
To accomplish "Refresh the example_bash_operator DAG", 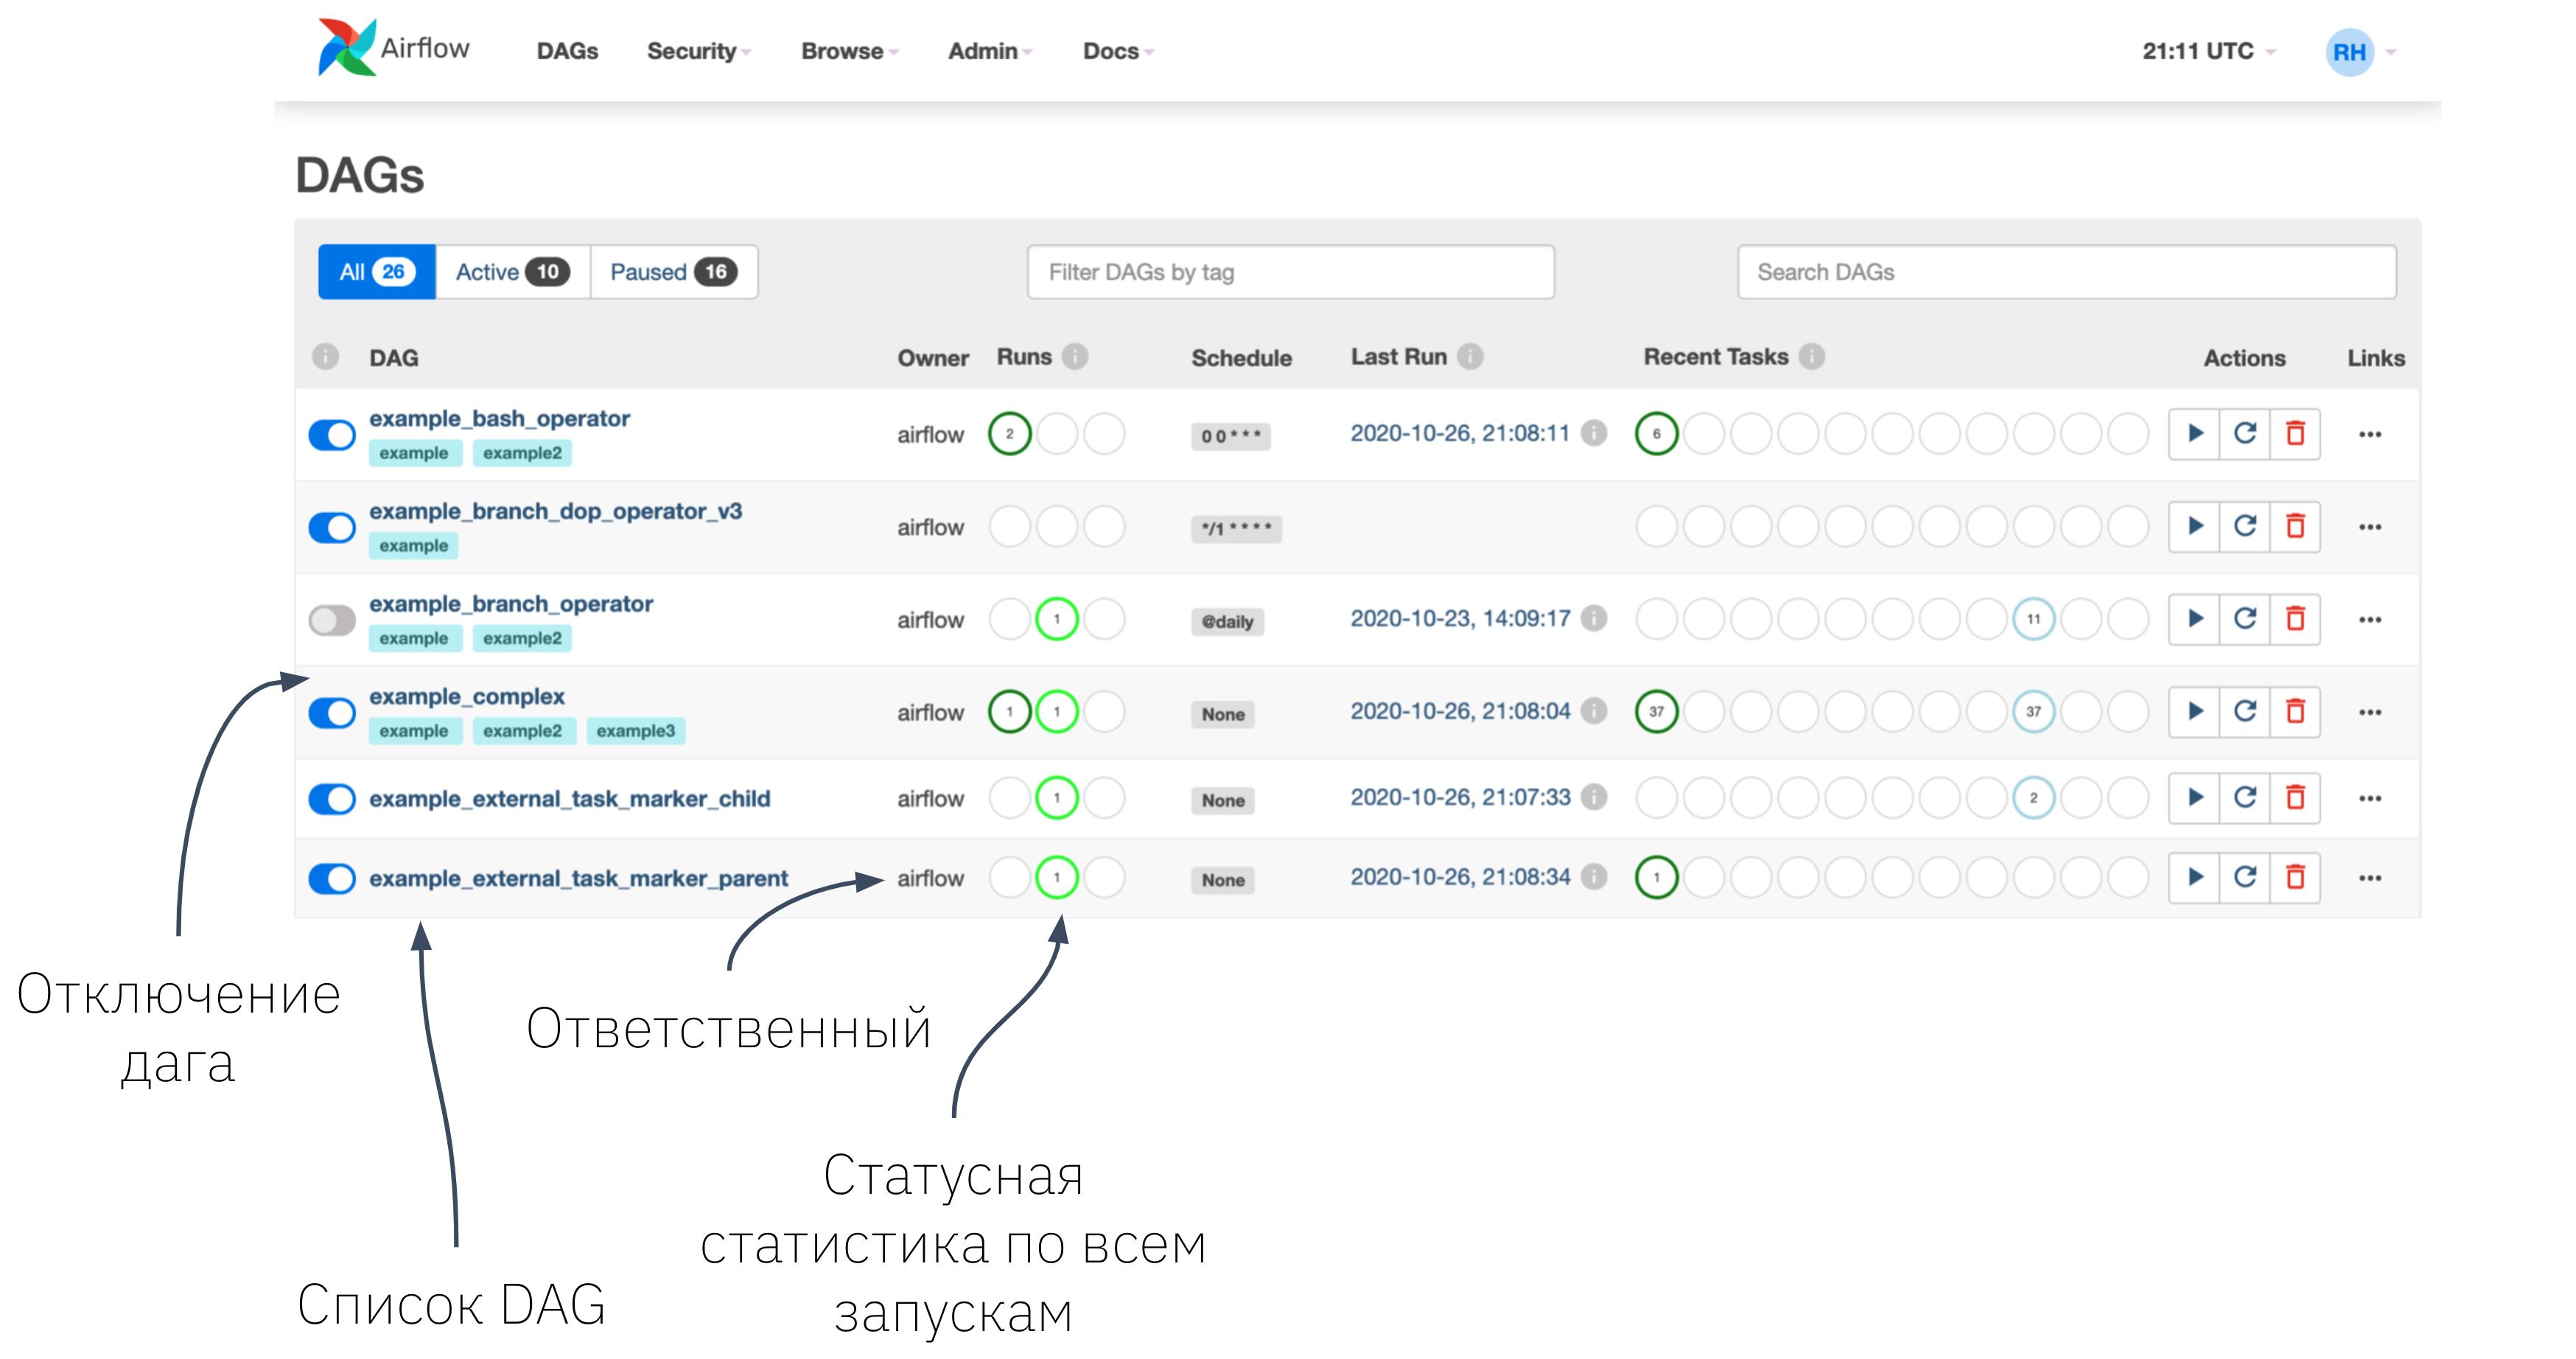I will tap(2245, 434).
